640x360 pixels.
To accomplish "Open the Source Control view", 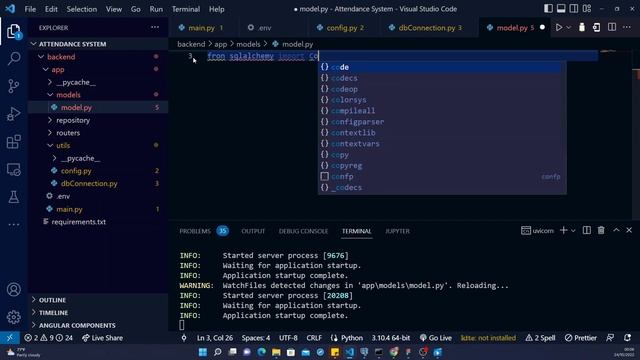I will (x=13, y=86).
